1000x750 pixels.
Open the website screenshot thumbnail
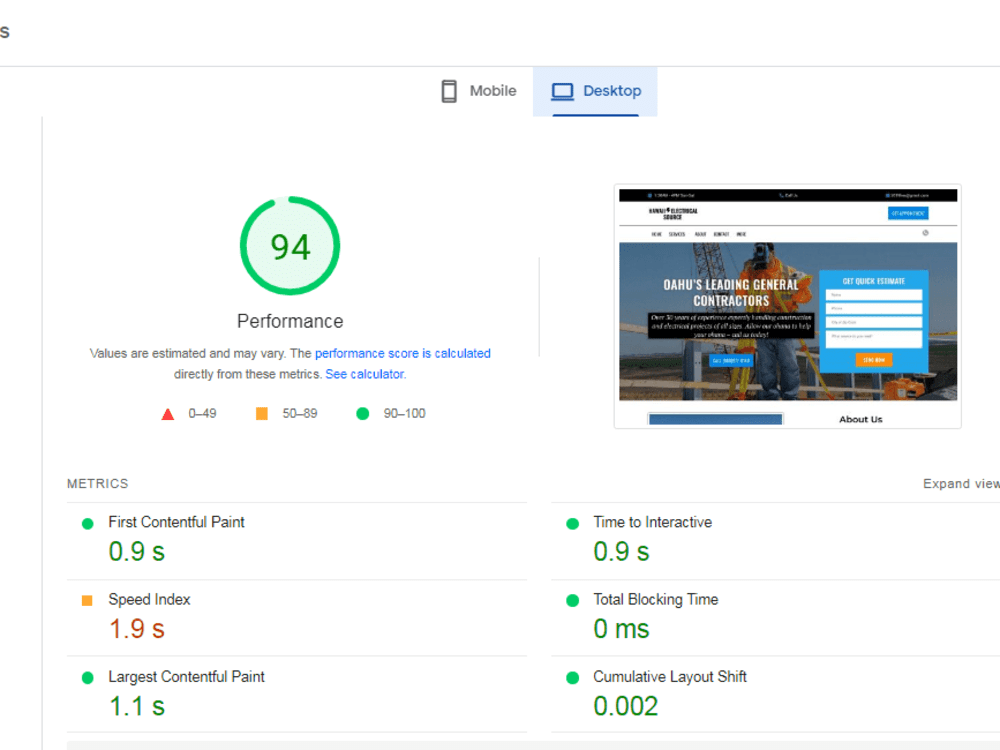(788, 307)
